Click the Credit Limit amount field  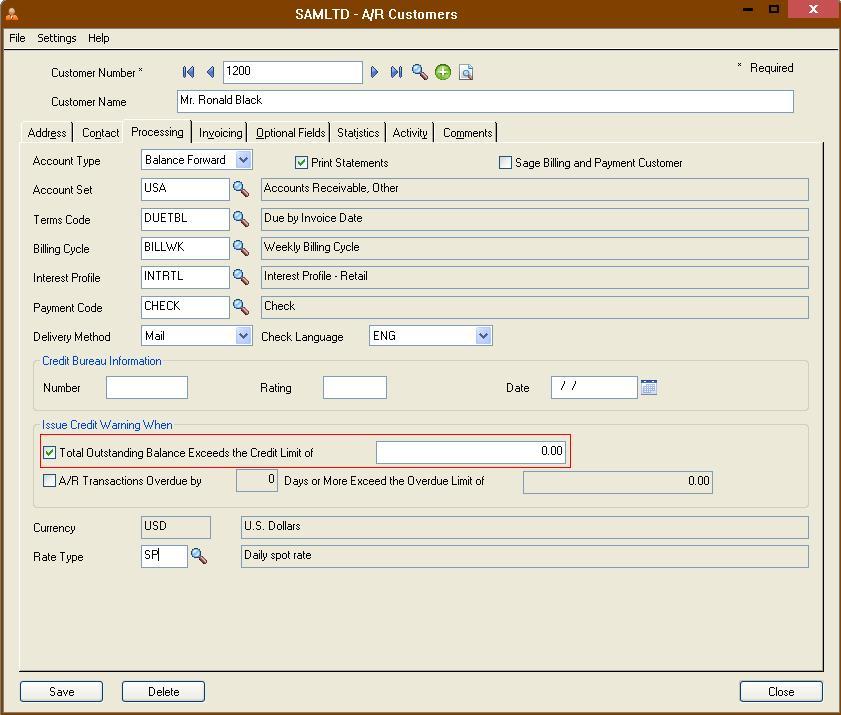click(471, 452)
